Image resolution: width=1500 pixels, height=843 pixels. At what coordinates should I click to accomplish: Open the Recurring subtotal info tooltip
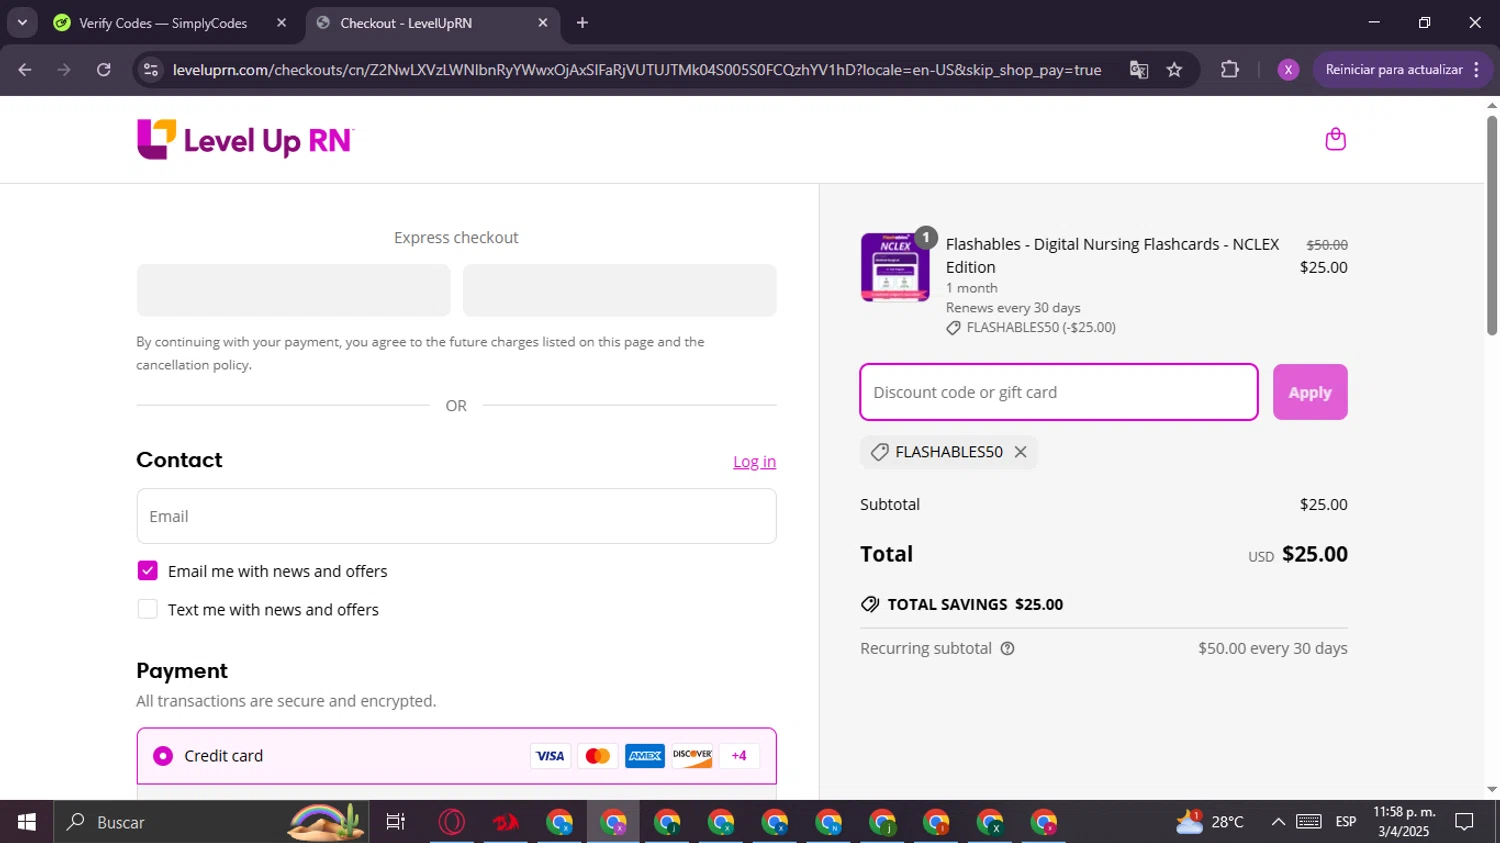[1007, 649]
